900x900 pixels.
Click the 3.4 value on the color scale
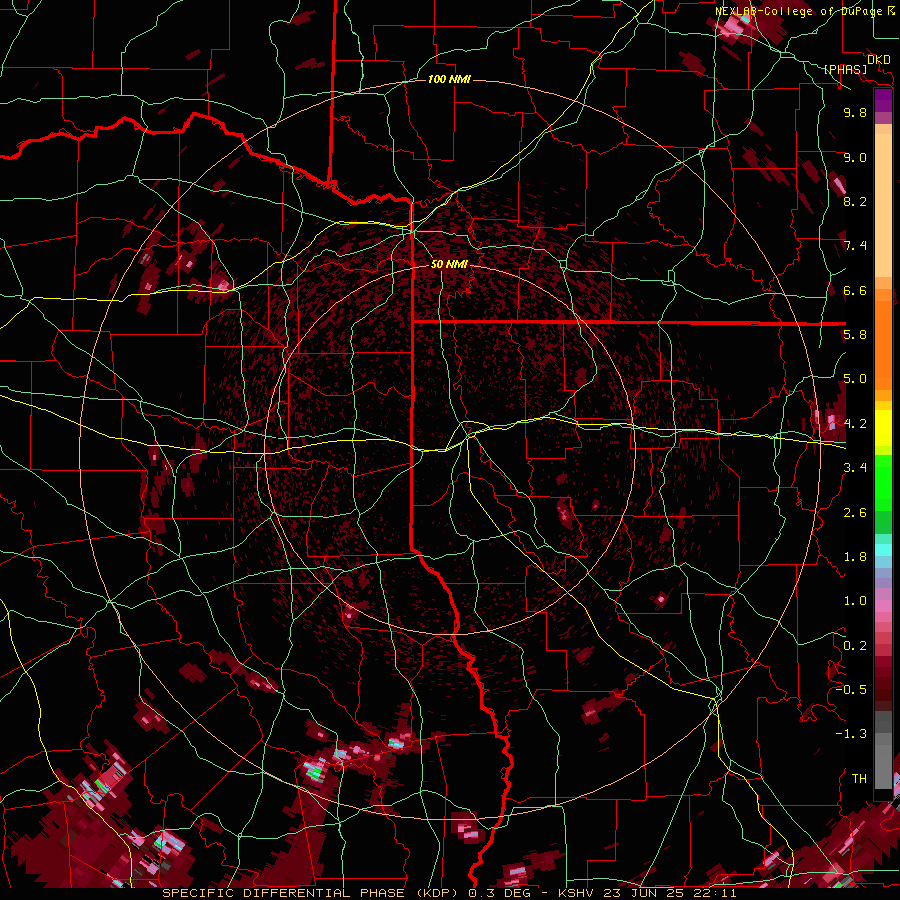855,468
